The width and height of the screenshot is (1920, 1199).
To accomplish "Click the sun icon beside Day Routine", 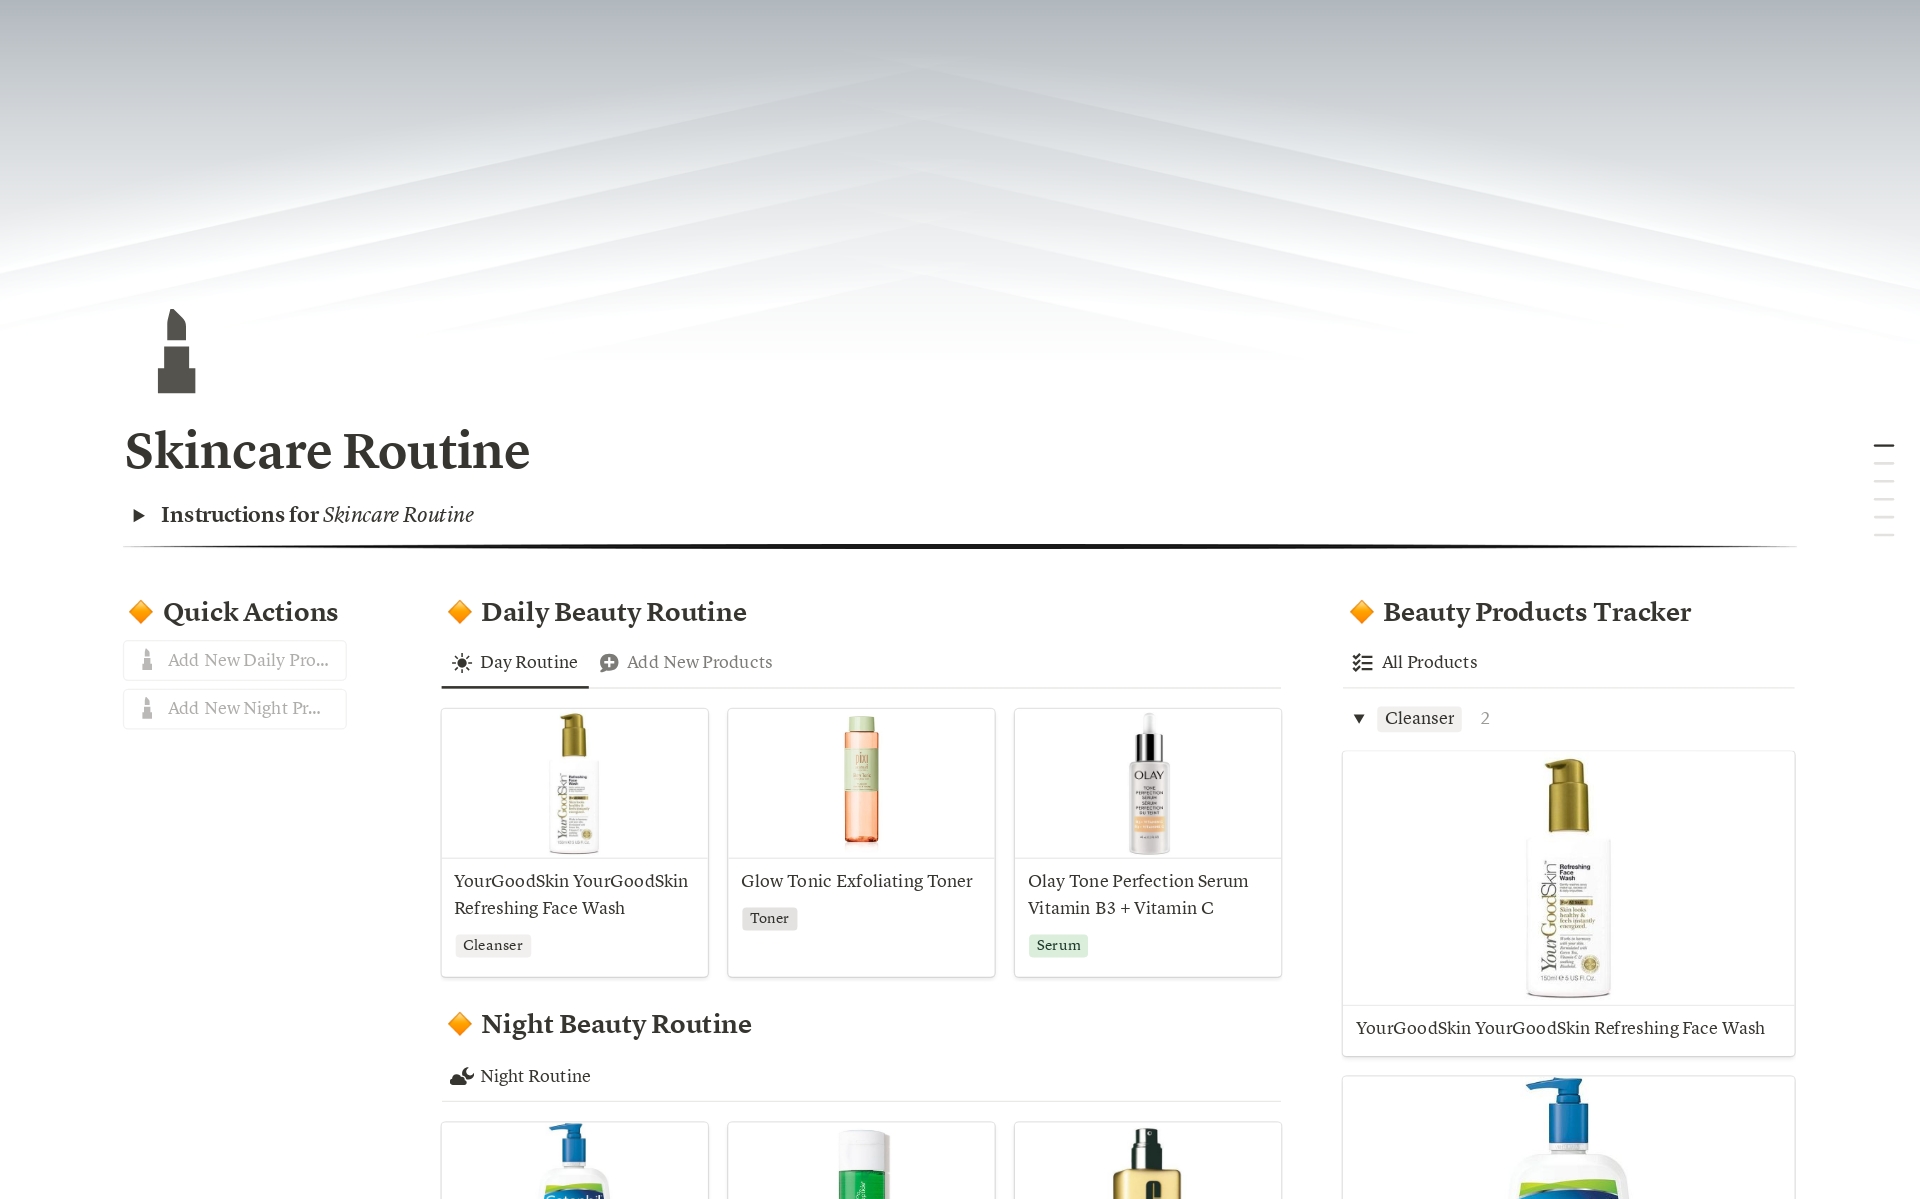I will [x=461, y=663].
